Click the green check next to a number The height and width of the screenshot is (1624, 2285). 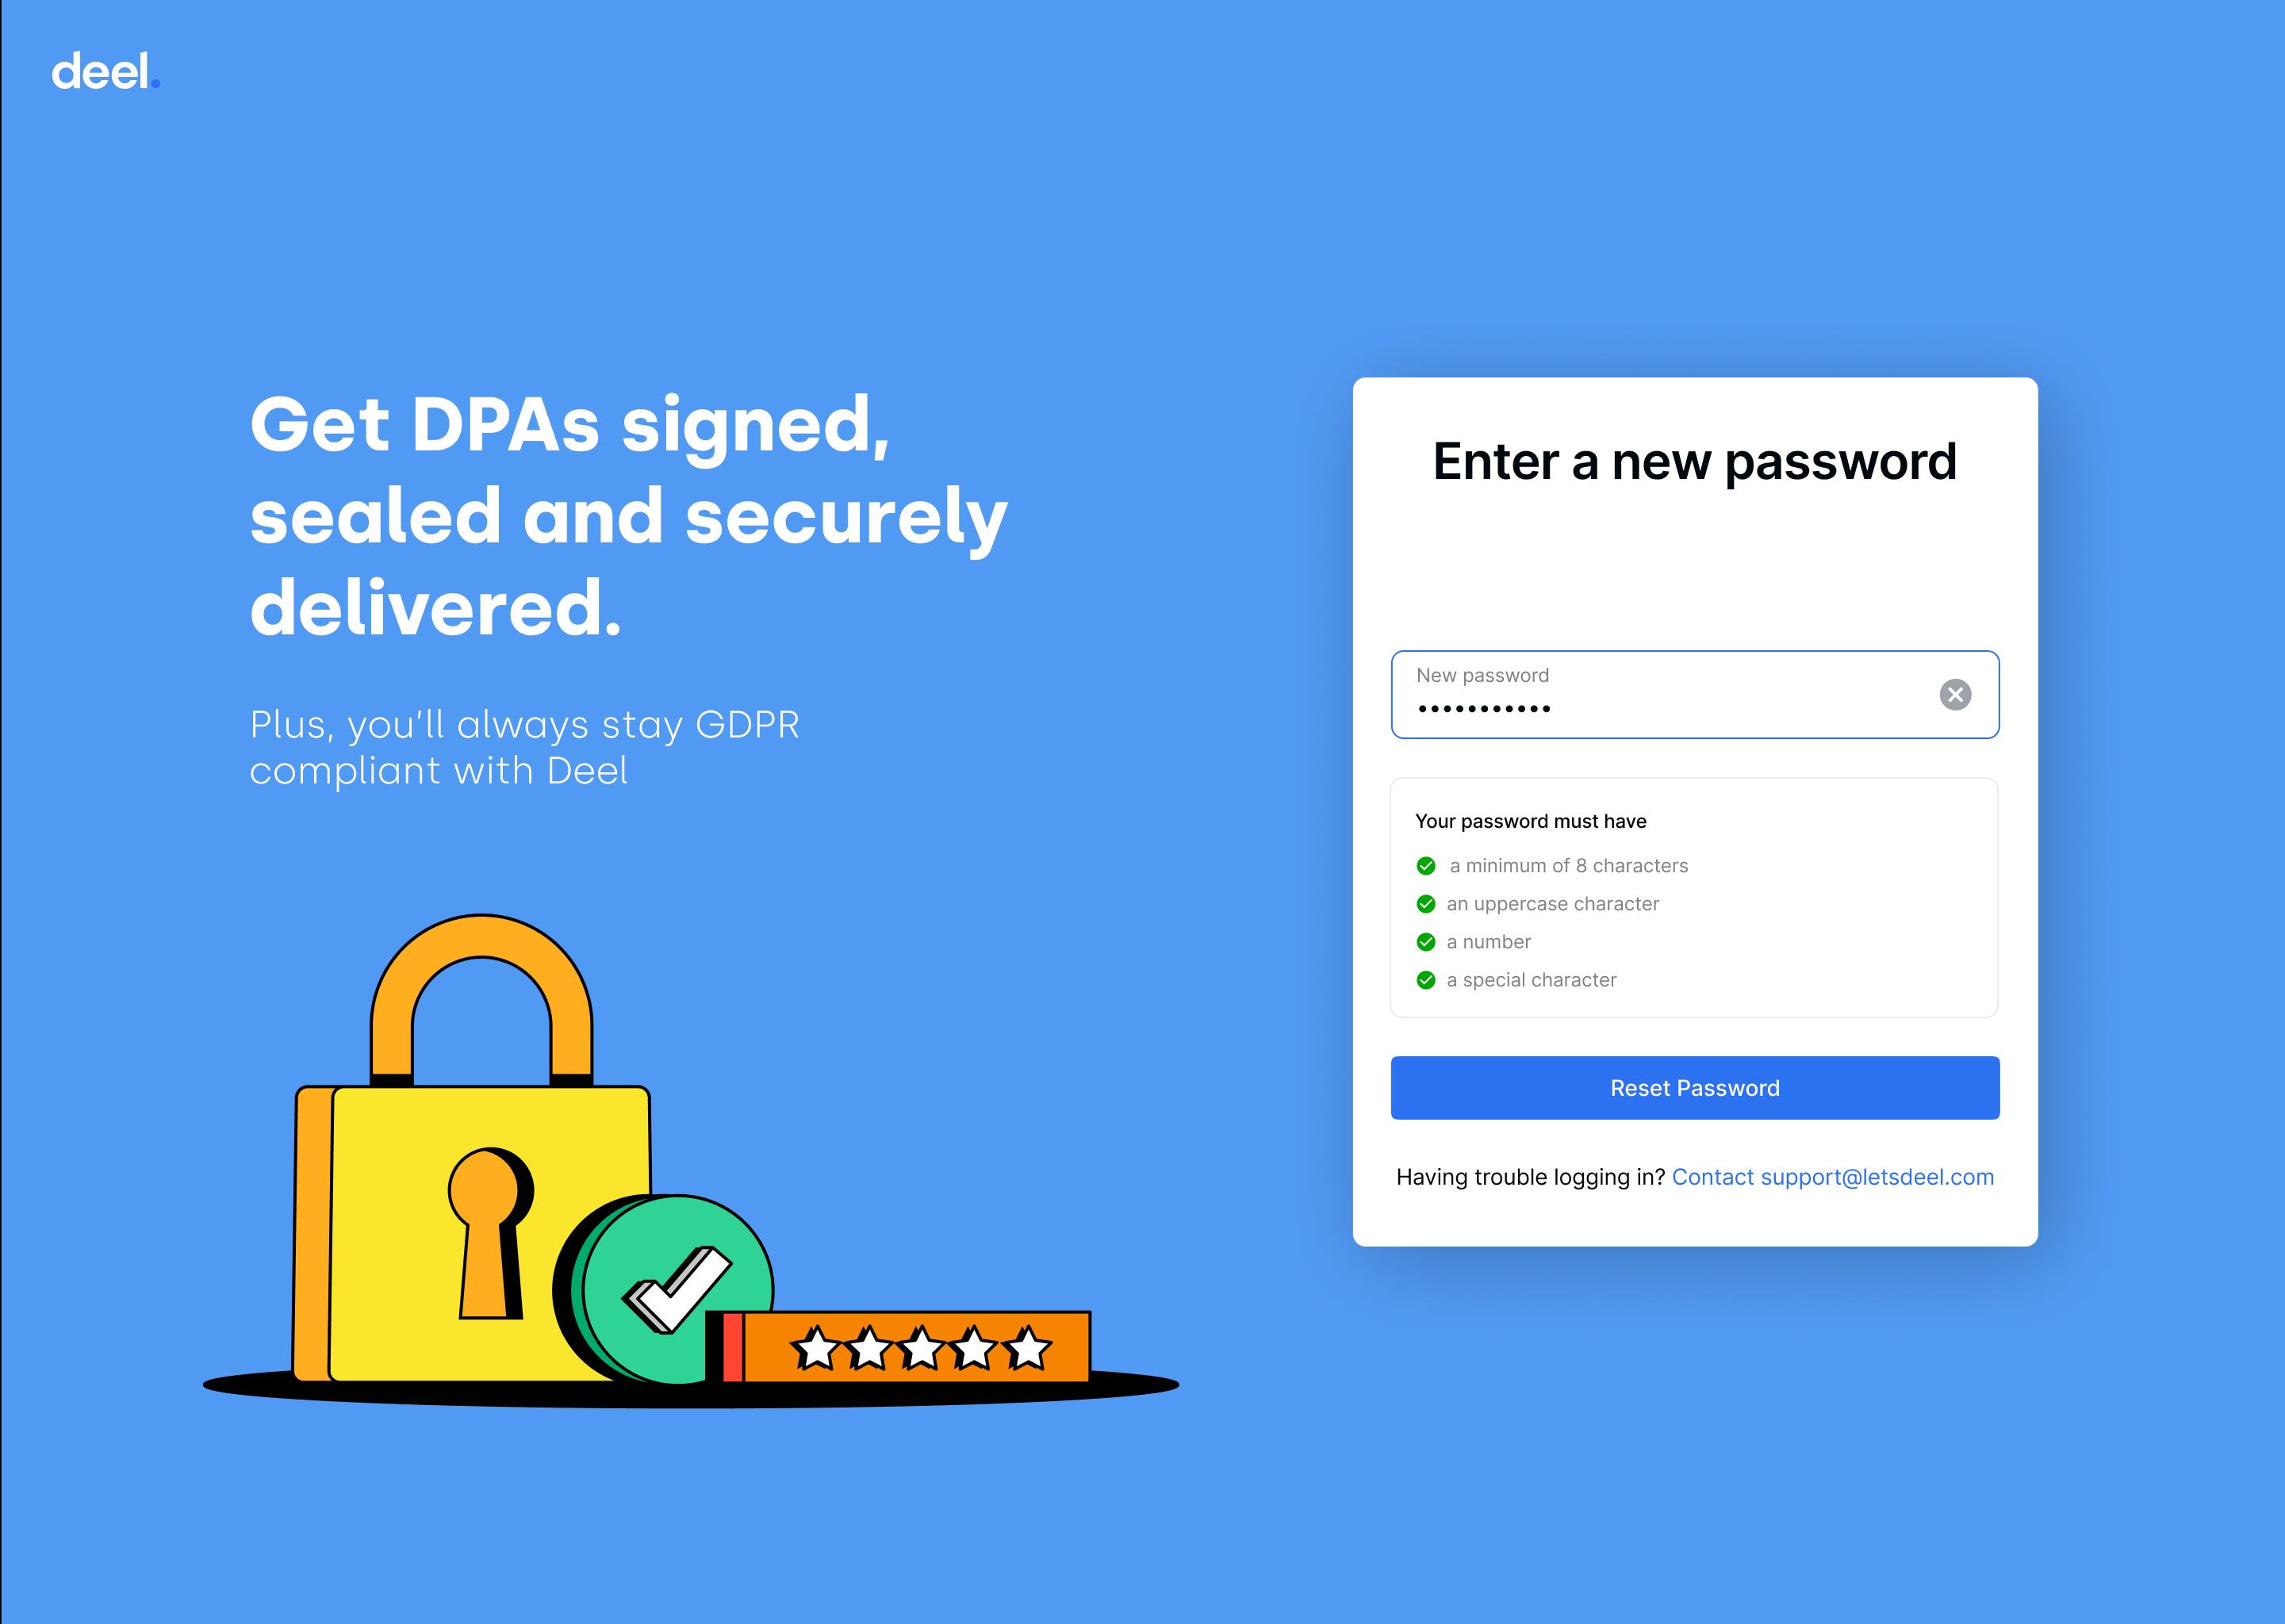[x=1426, y=942]
